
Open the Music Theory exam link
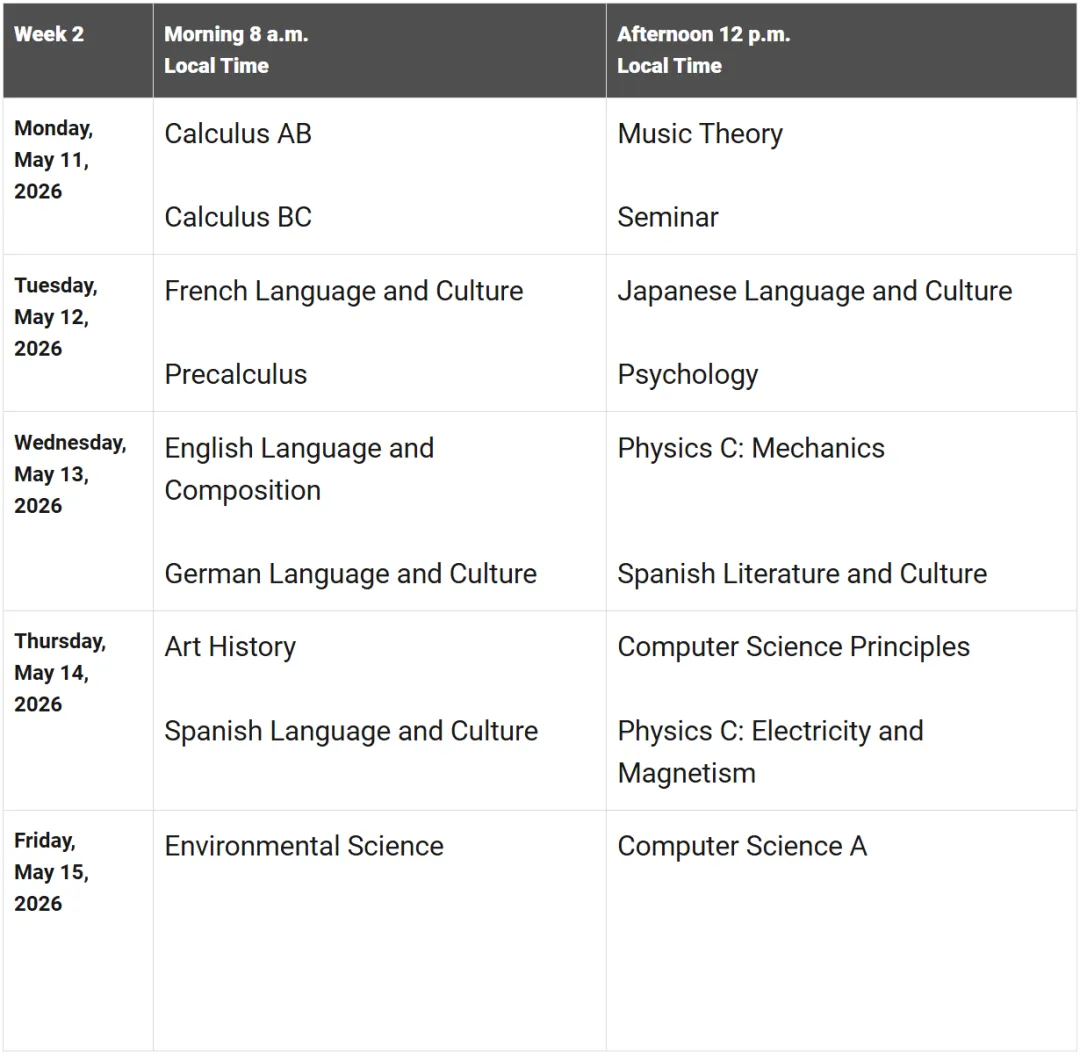(700, 134)
